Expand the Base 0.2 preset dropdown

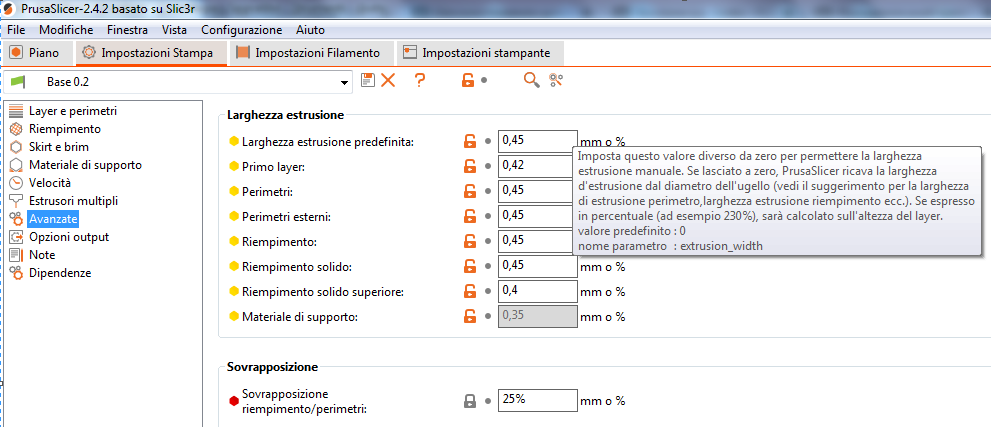(344, 82)
